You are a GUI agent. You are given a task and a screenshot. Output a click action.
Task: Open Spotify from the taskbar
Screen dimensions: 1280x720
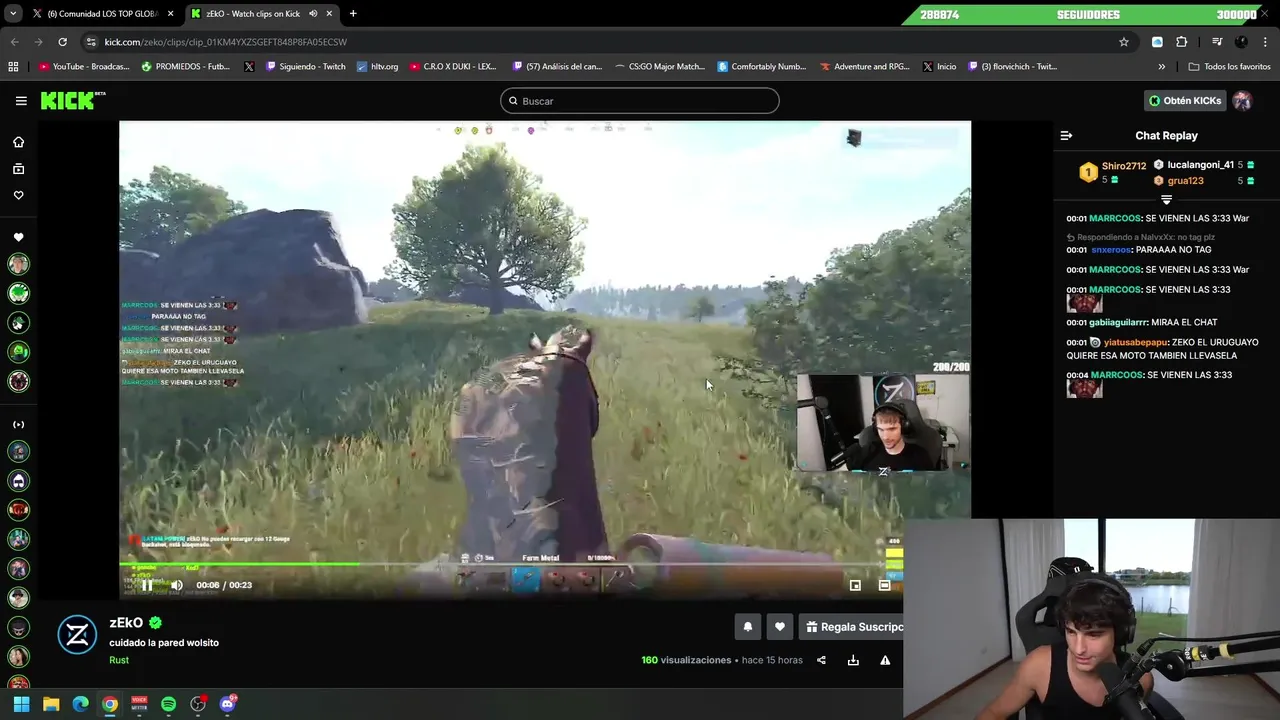168,704
